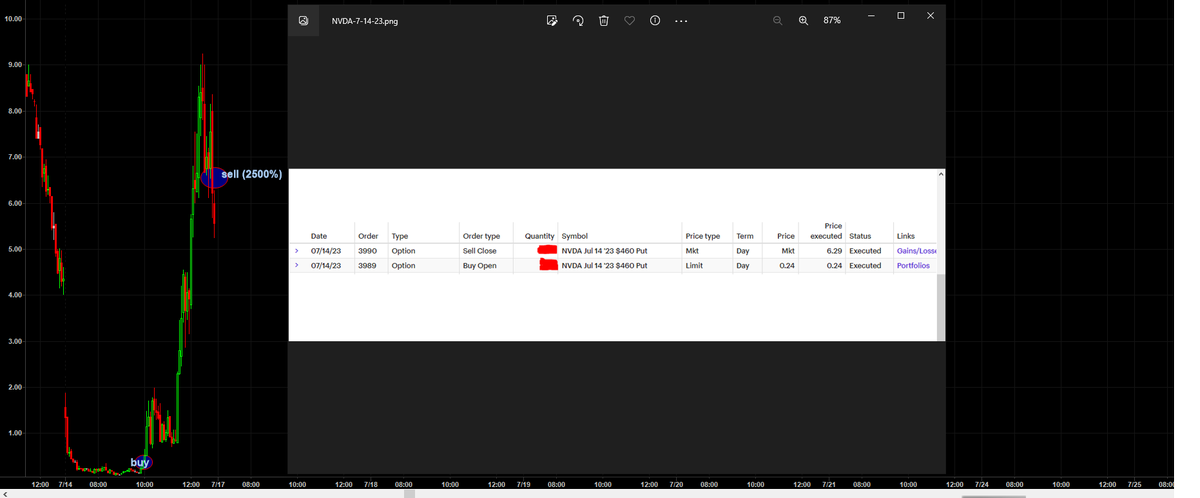This screenshot has height=498, width=1200.
Task: Click the Limit price type cell
Action: tap(694, 266)
